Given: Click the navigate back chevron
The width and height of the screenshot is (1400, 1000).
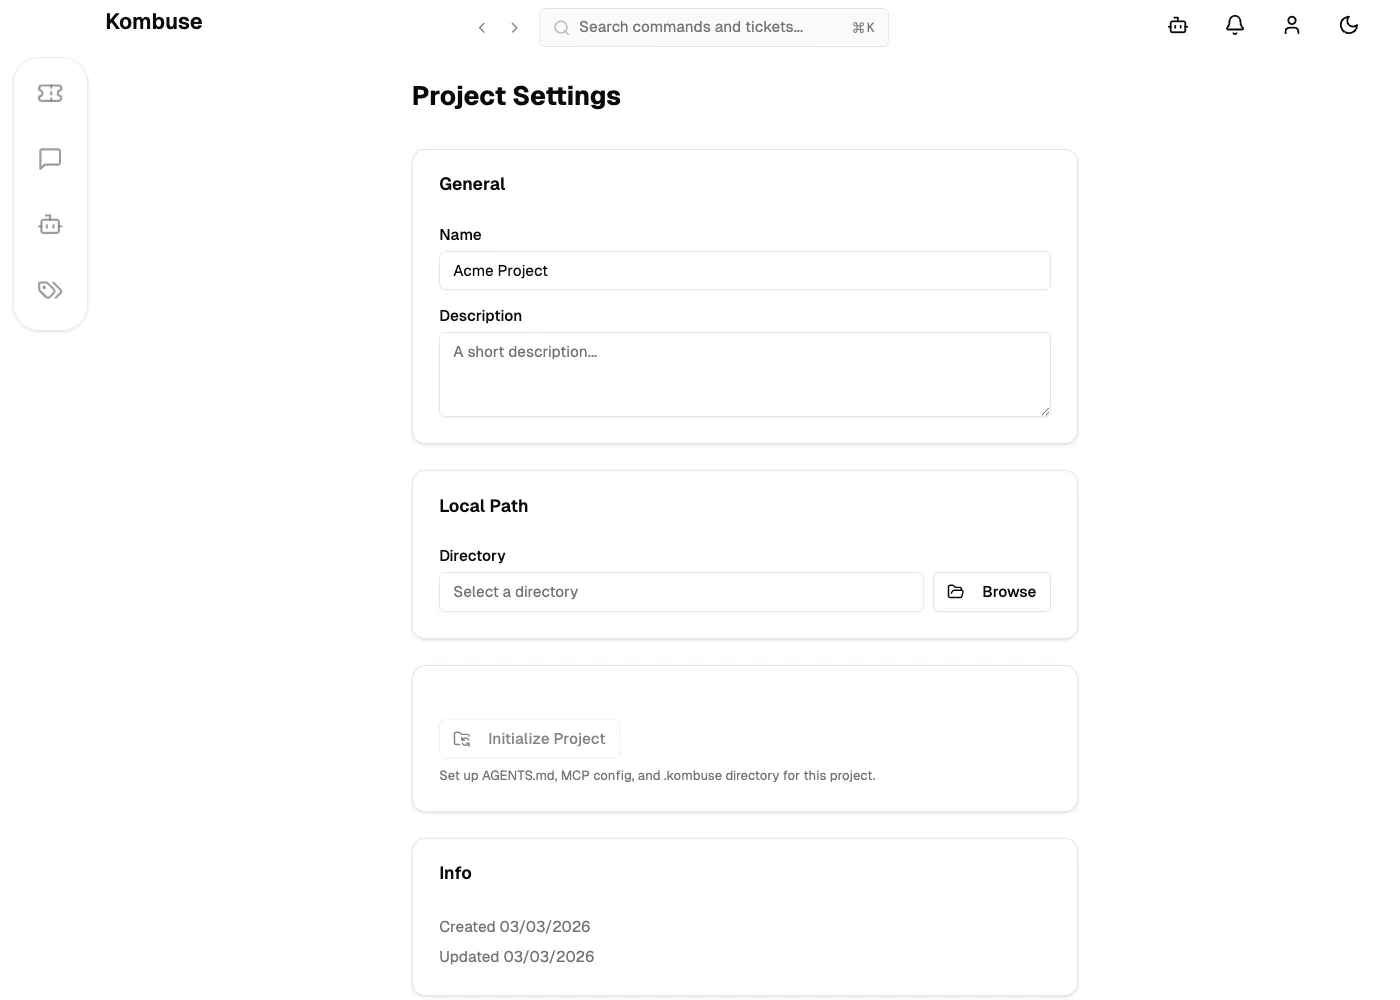Looking at the screenshot, I should coord(482,27).
